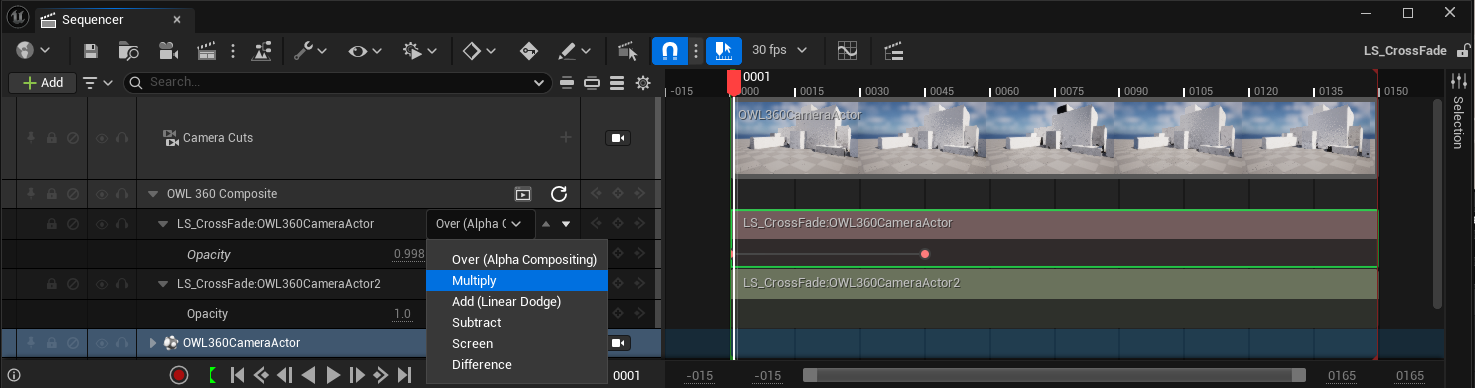
Task: Select the clapper with cursor tool icon
Action: point(628,50)
